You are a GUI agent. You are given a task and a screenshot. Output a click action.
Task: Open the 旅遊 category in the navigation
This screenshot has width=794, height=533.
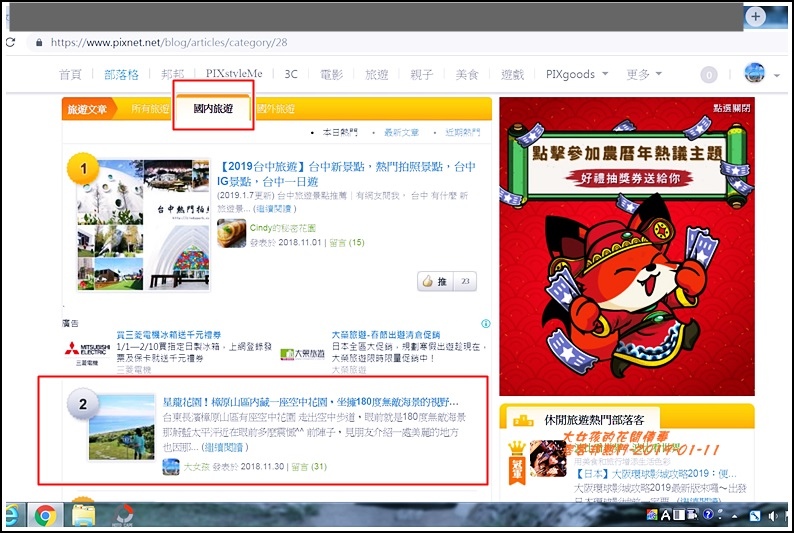377,74
